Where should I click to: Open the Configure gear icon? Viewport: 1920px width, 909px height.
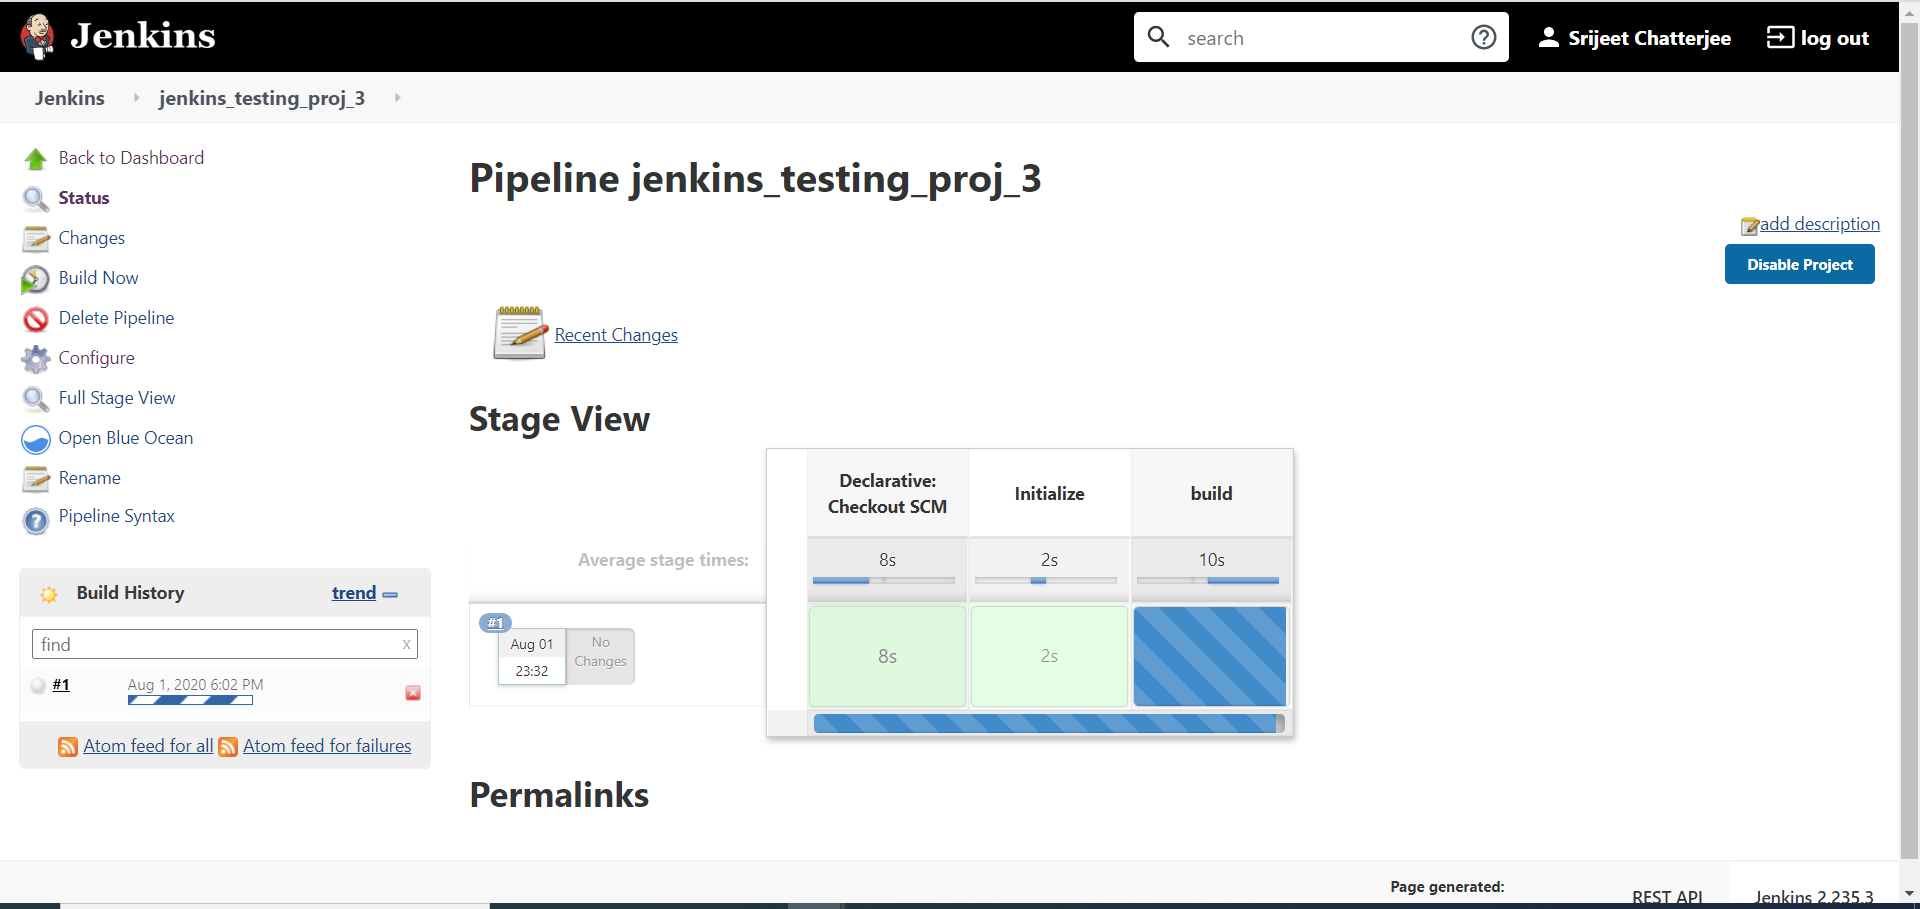36,358
